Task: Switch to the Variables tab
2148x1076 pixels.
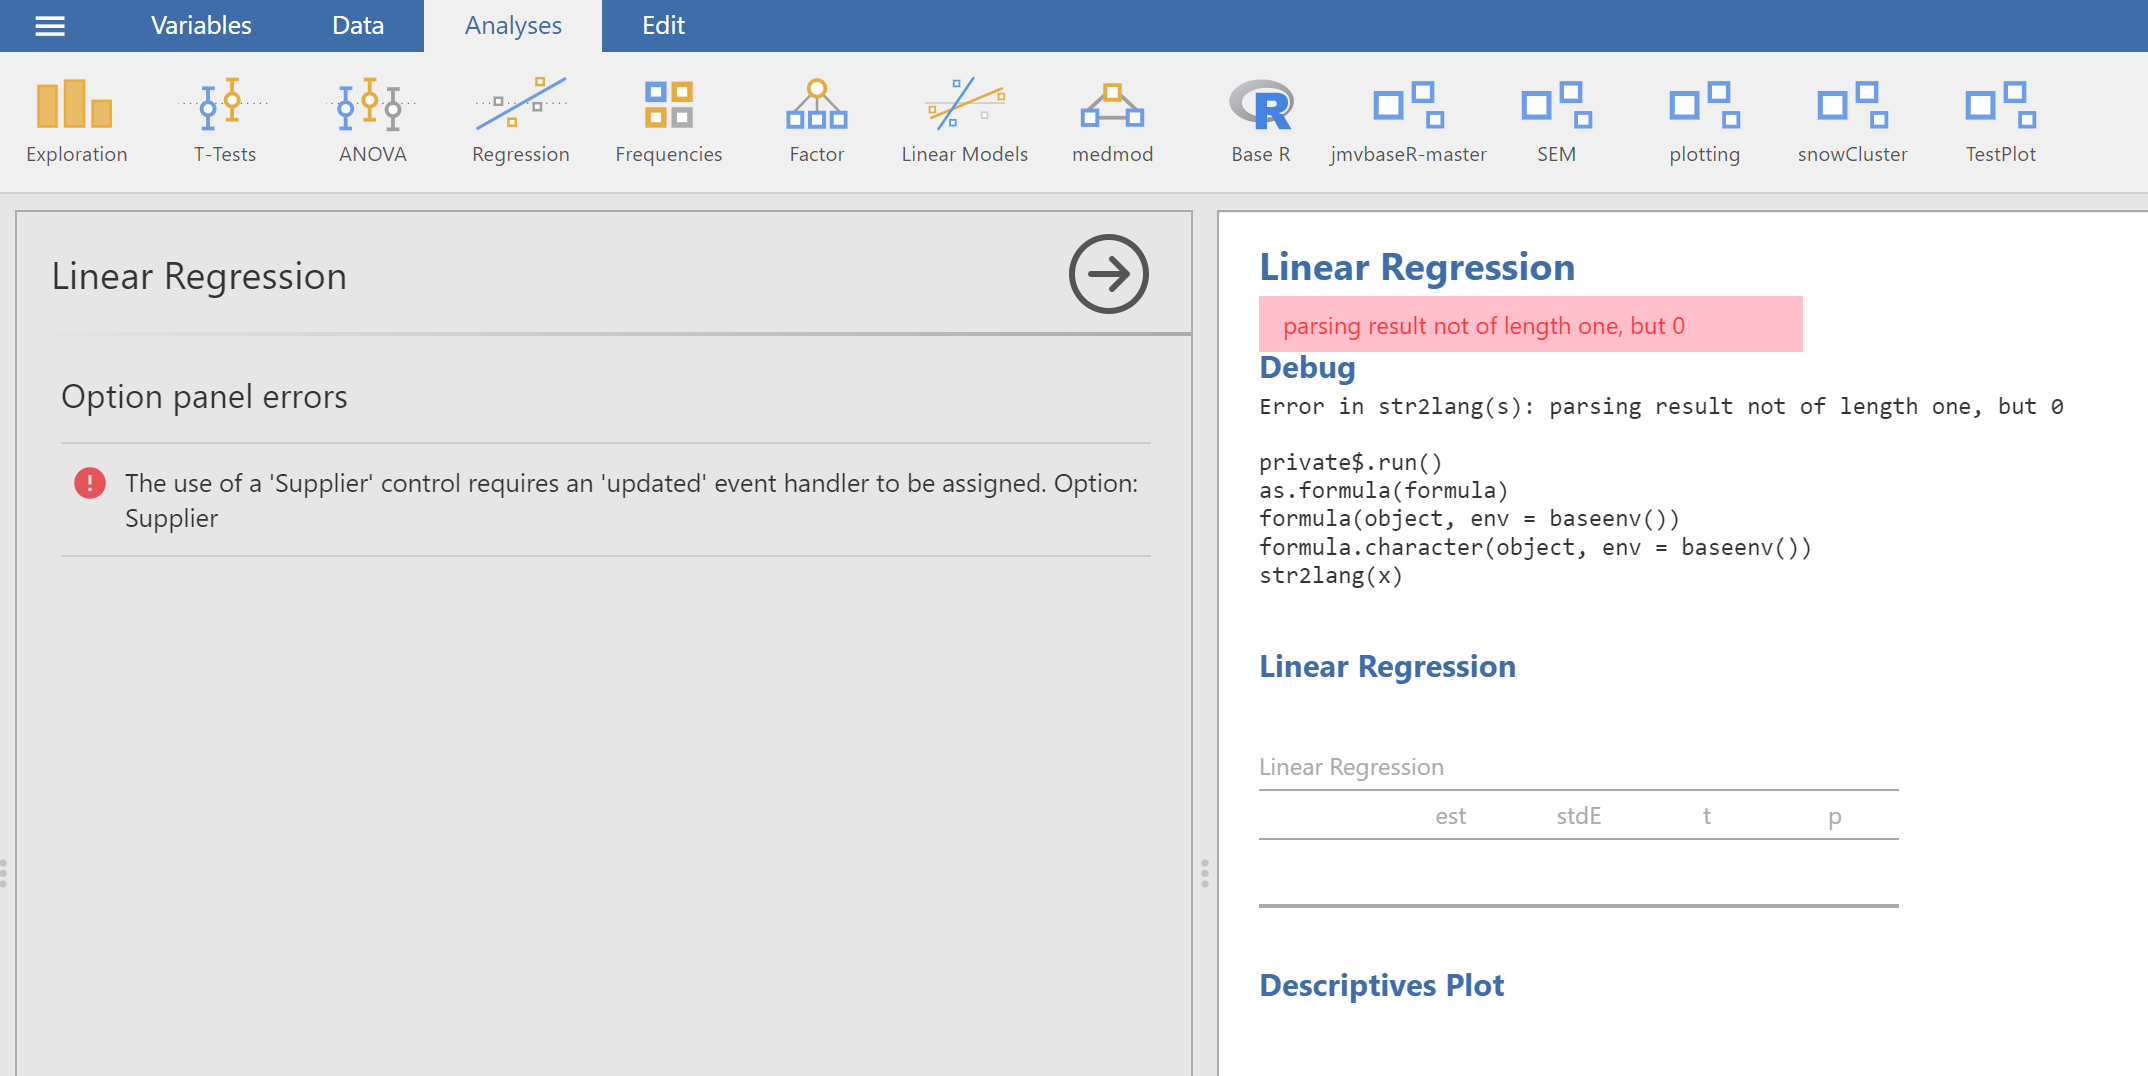Action: coord(201,26)
